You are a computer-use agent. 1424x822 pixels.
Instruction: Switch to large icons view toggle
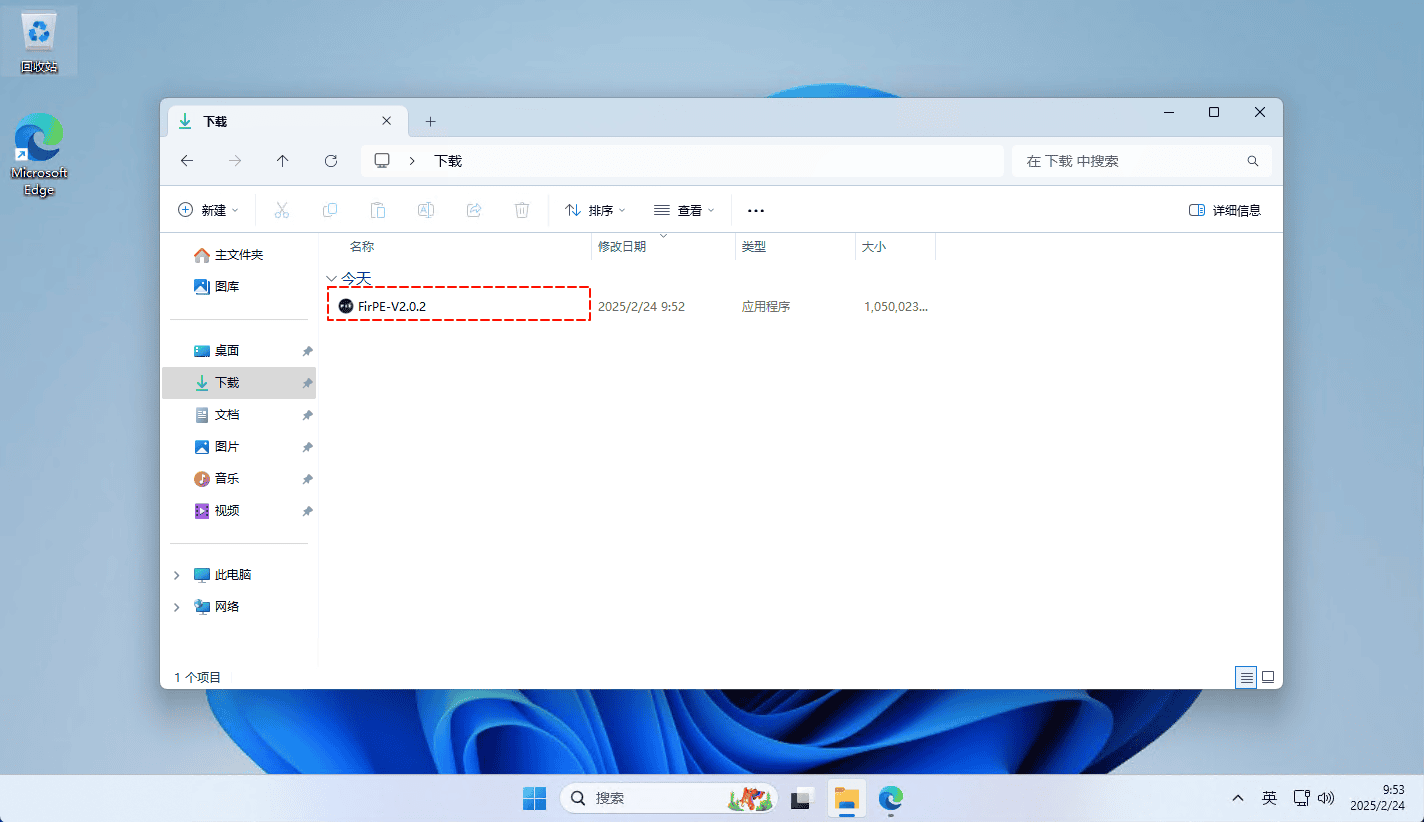pyautogui.click(x=1268, y=677)
